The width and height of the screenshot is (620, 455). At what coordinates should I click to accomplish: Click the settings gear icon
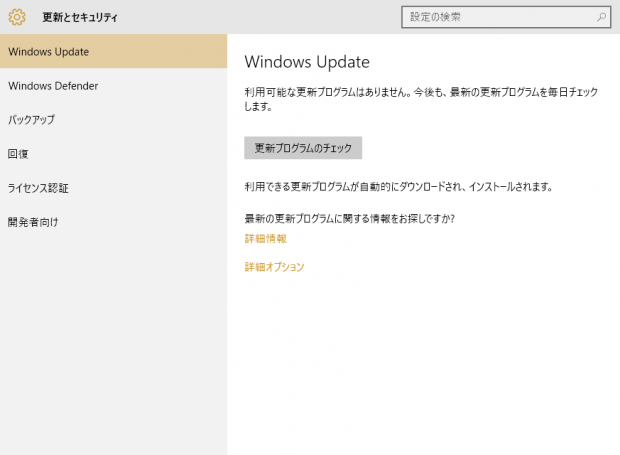click(x=17, y=17)
